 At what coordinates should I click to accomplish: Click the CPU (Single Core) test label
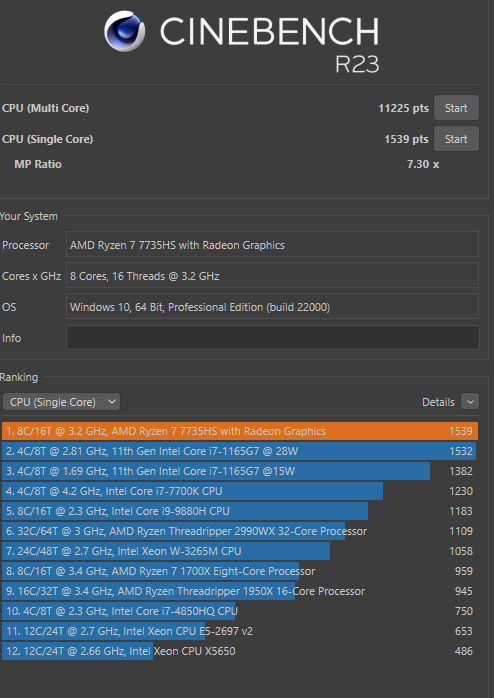coord(48,139)
